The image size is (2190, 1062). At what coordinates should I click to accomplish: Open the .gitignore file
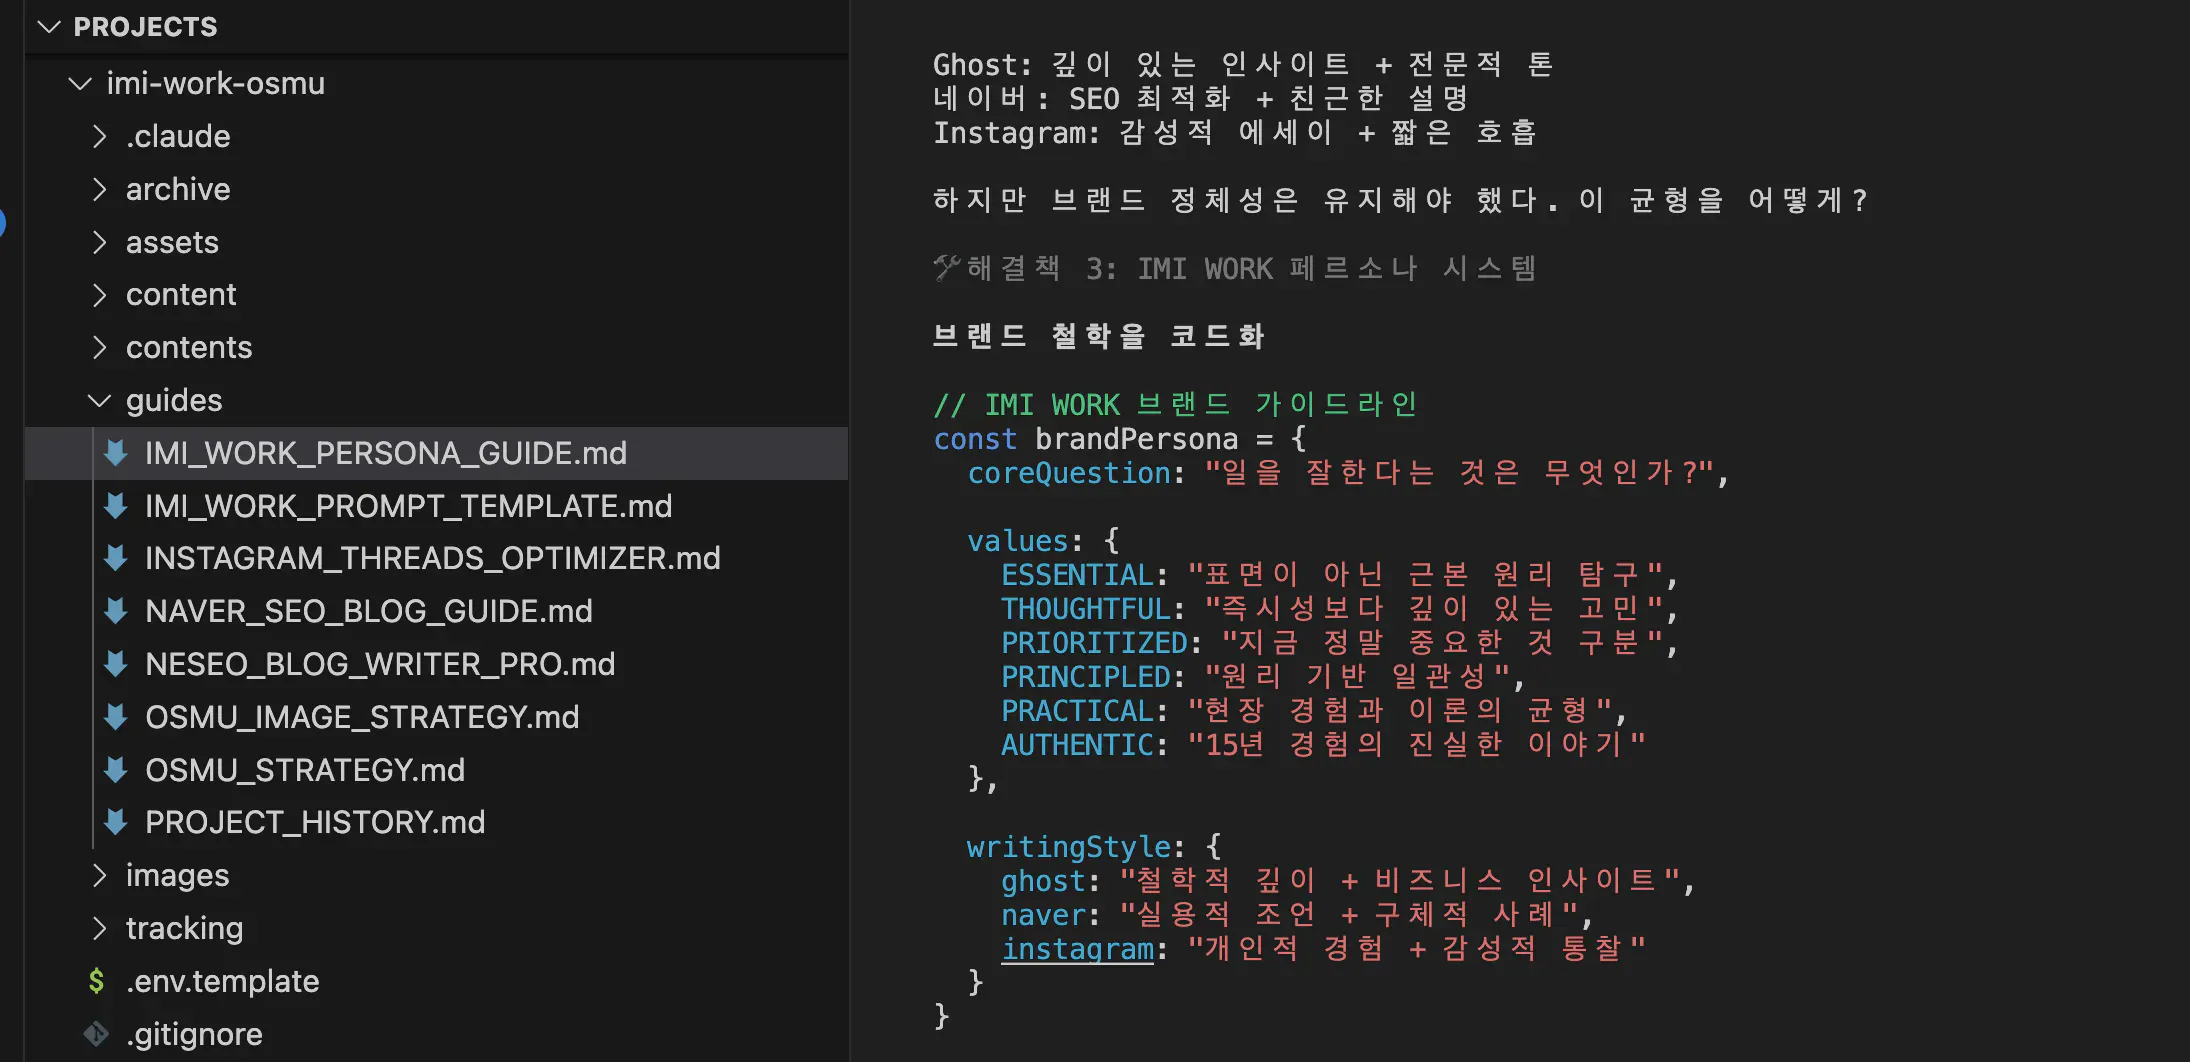[194, 1034]
